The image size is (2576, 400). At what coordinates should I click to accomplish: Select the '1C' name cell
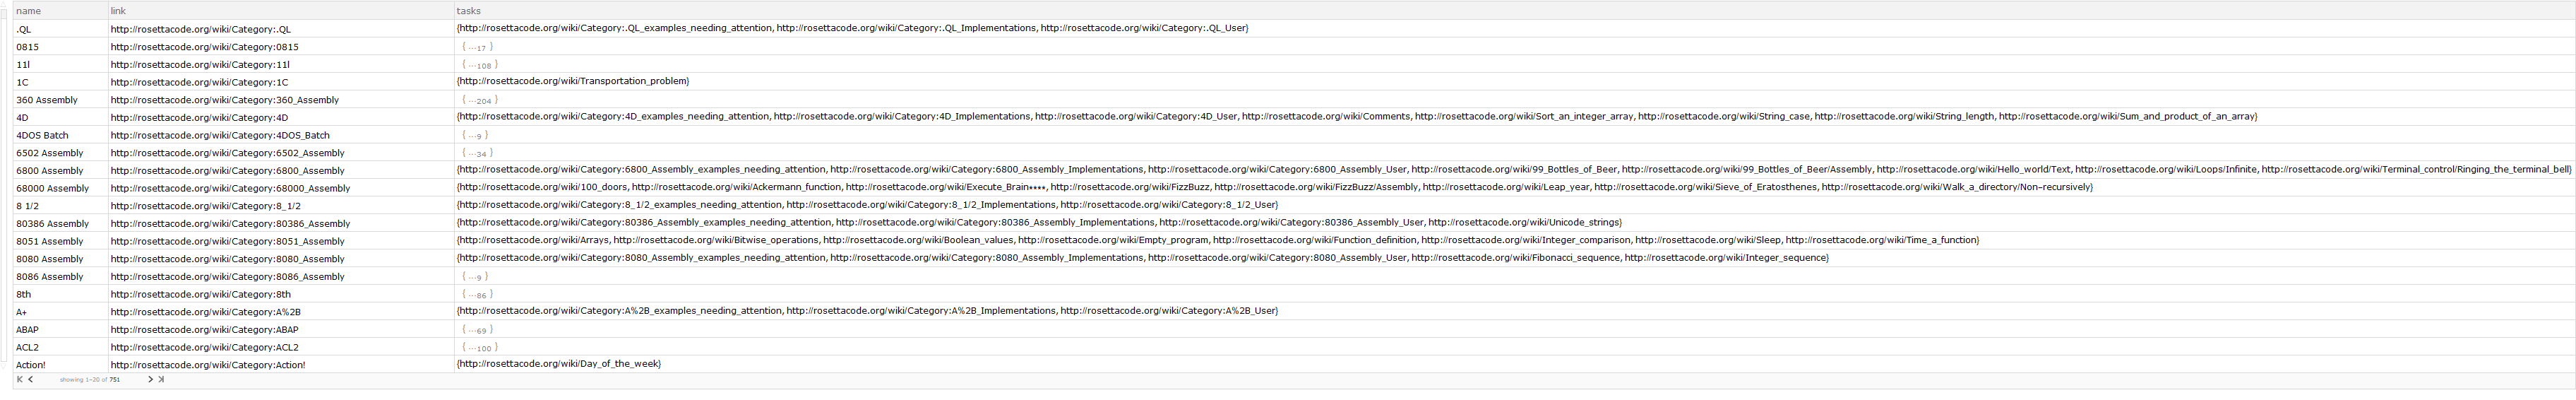(60, 82)
